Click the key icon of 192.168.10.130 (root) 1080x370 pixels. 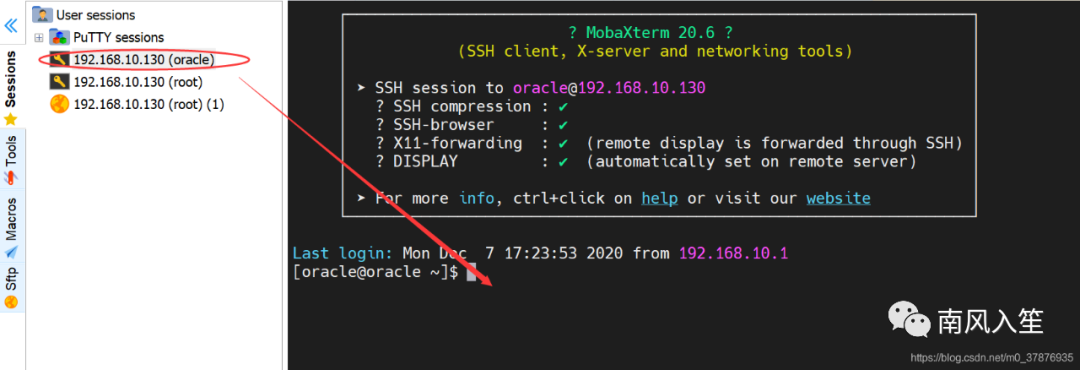[x=60, y=82]
